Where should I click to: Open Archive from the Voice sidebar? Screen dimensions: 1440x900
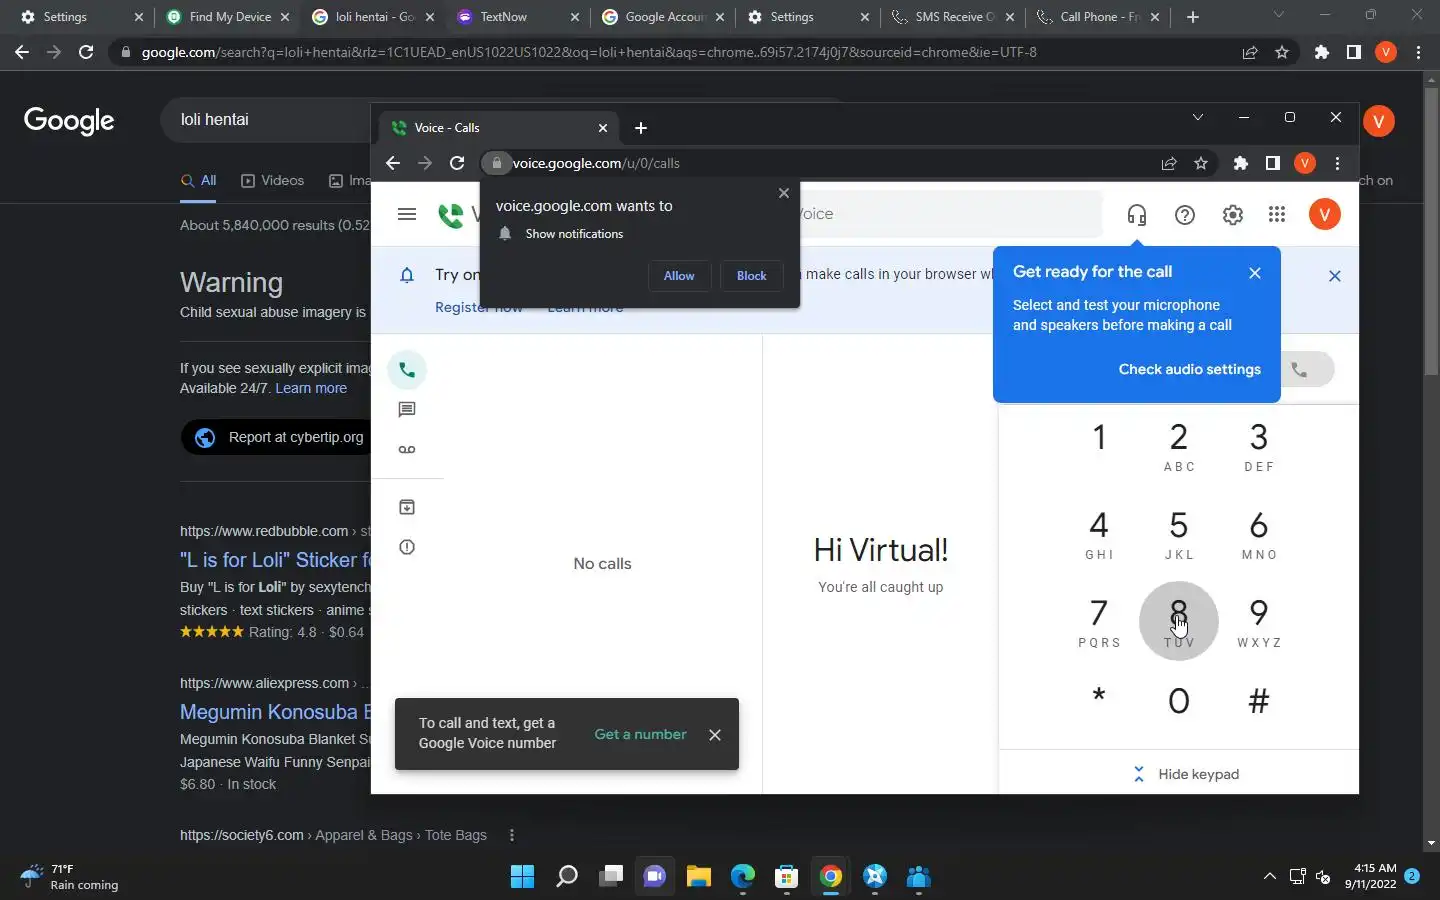point(407,507)
